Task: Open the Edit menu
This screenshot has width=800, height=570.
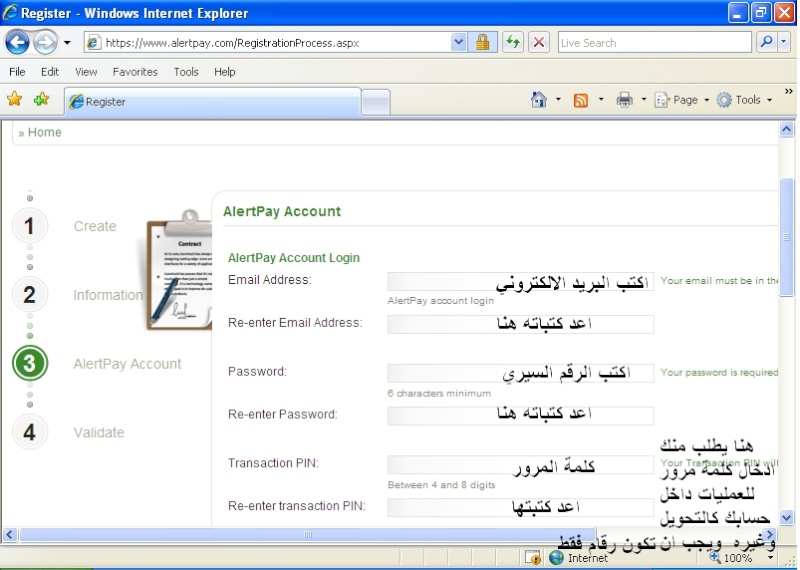Action: (x=49, y=72)
